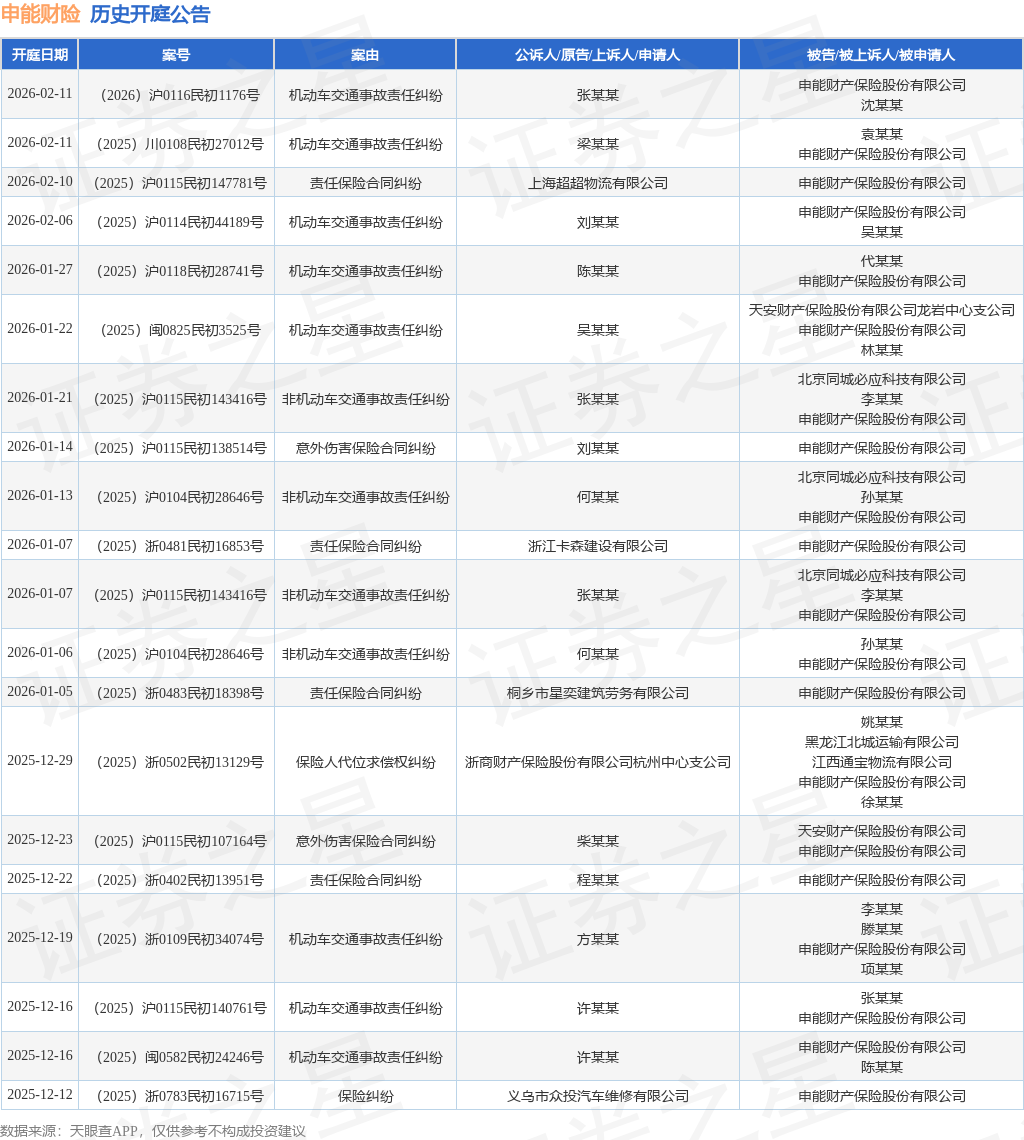Image resolution: width=1024 pixels, height=1140 pixels.
Task: Click date 2025-12-12
Action: [x=40, y=1095]
